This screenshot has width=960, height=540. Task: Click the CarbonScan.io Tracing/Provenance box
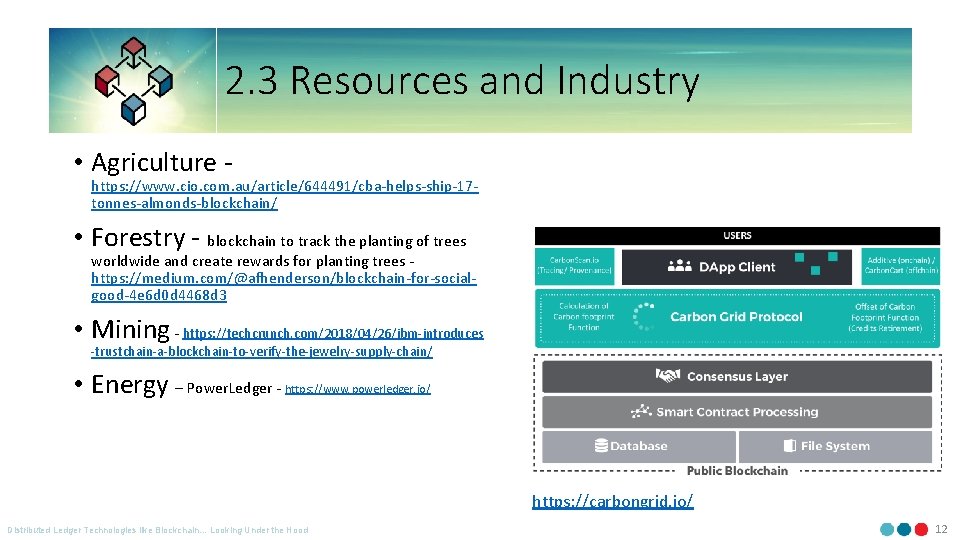(574, 266)
